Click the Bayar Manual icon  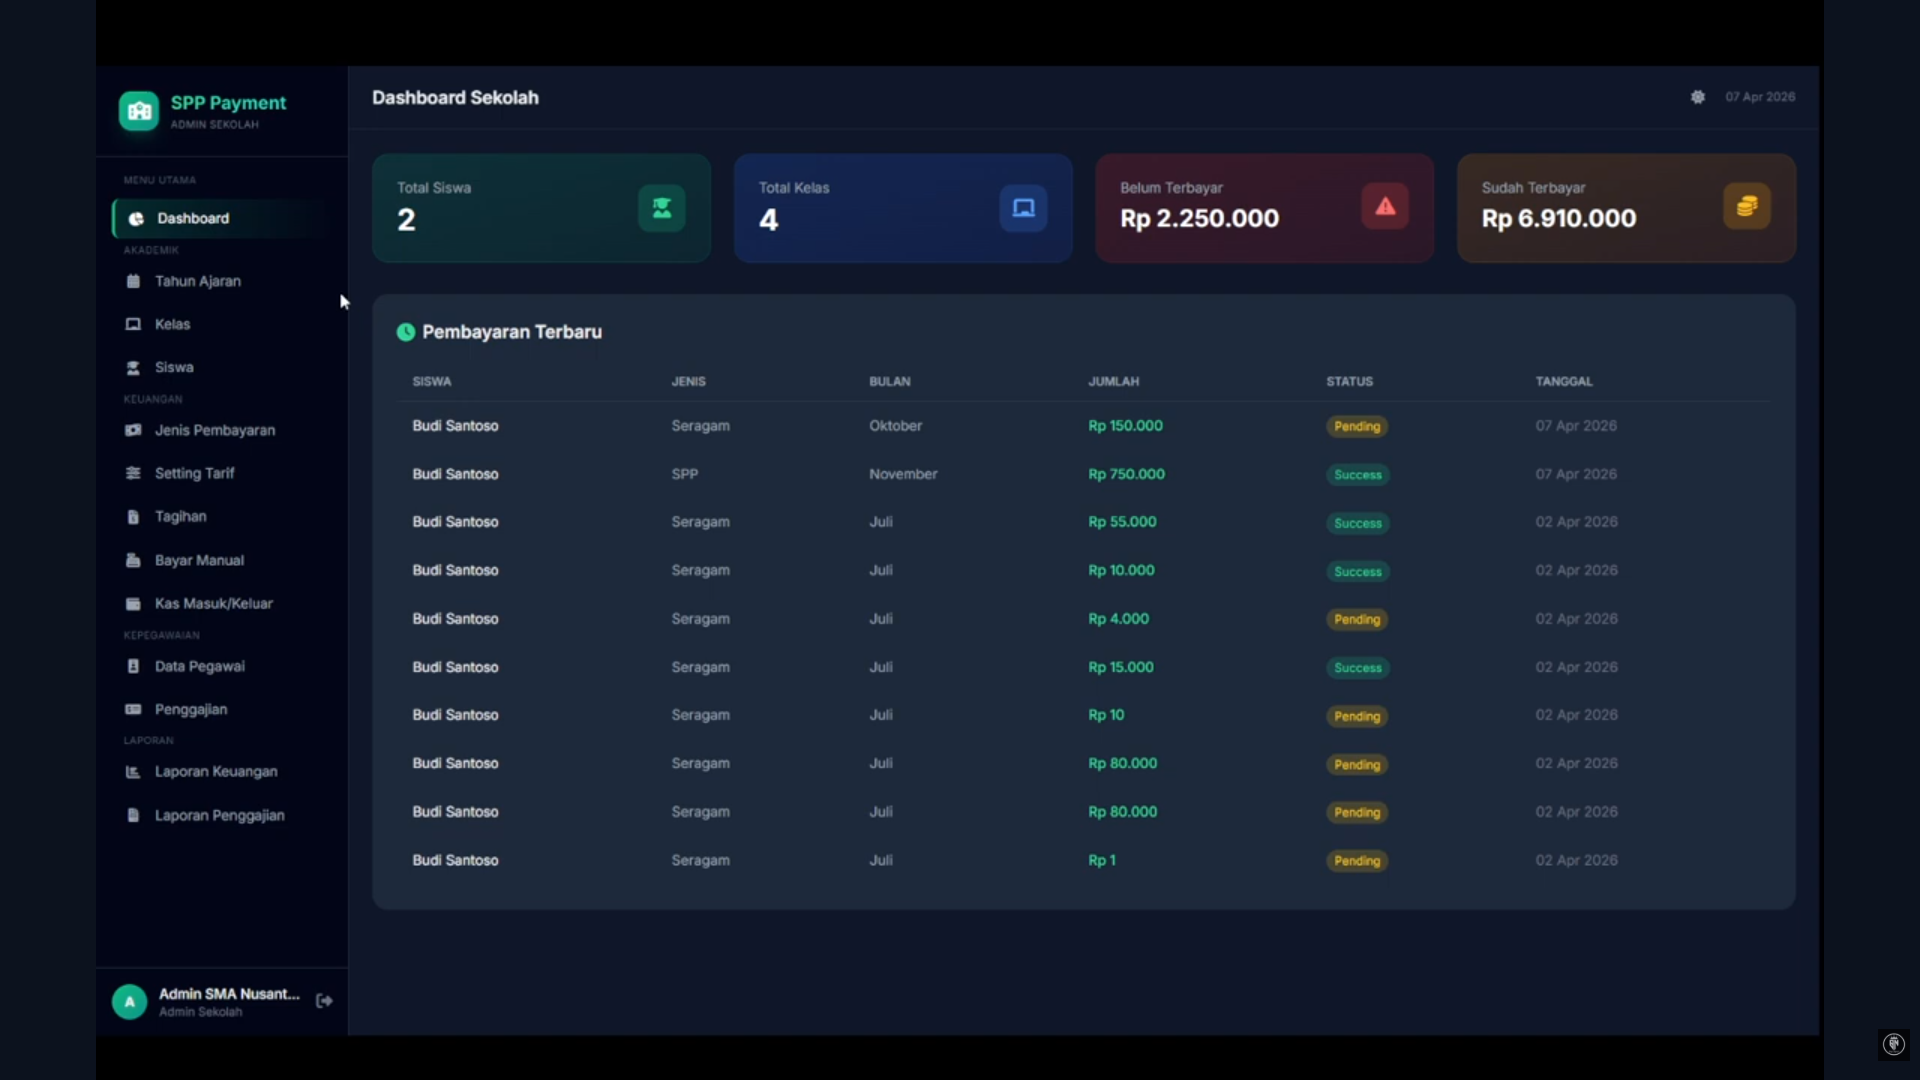pos(133,560)
